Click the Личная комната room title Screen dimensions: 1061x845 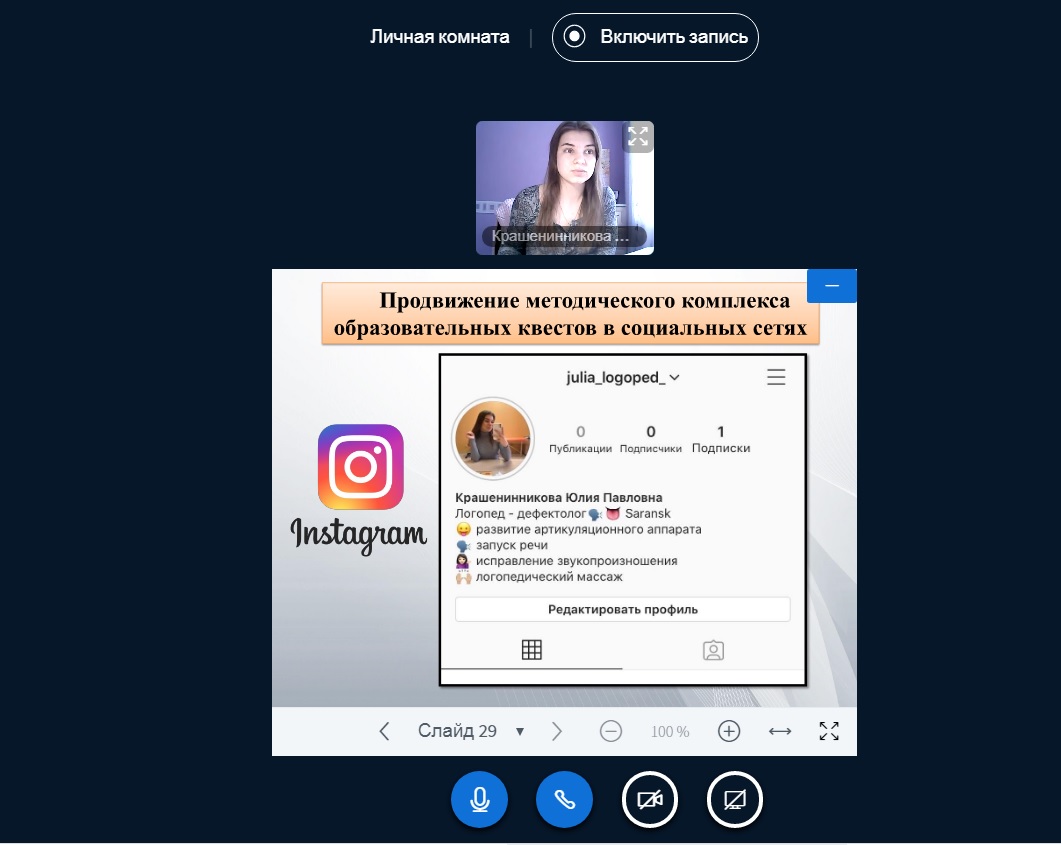tap(440, 37)
